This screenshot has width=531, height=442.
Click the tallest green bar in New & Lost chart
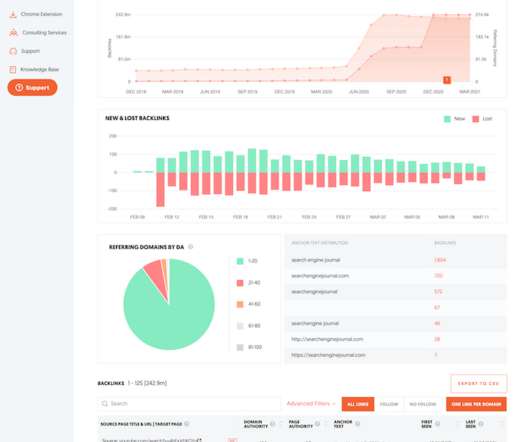click(252, 161)
